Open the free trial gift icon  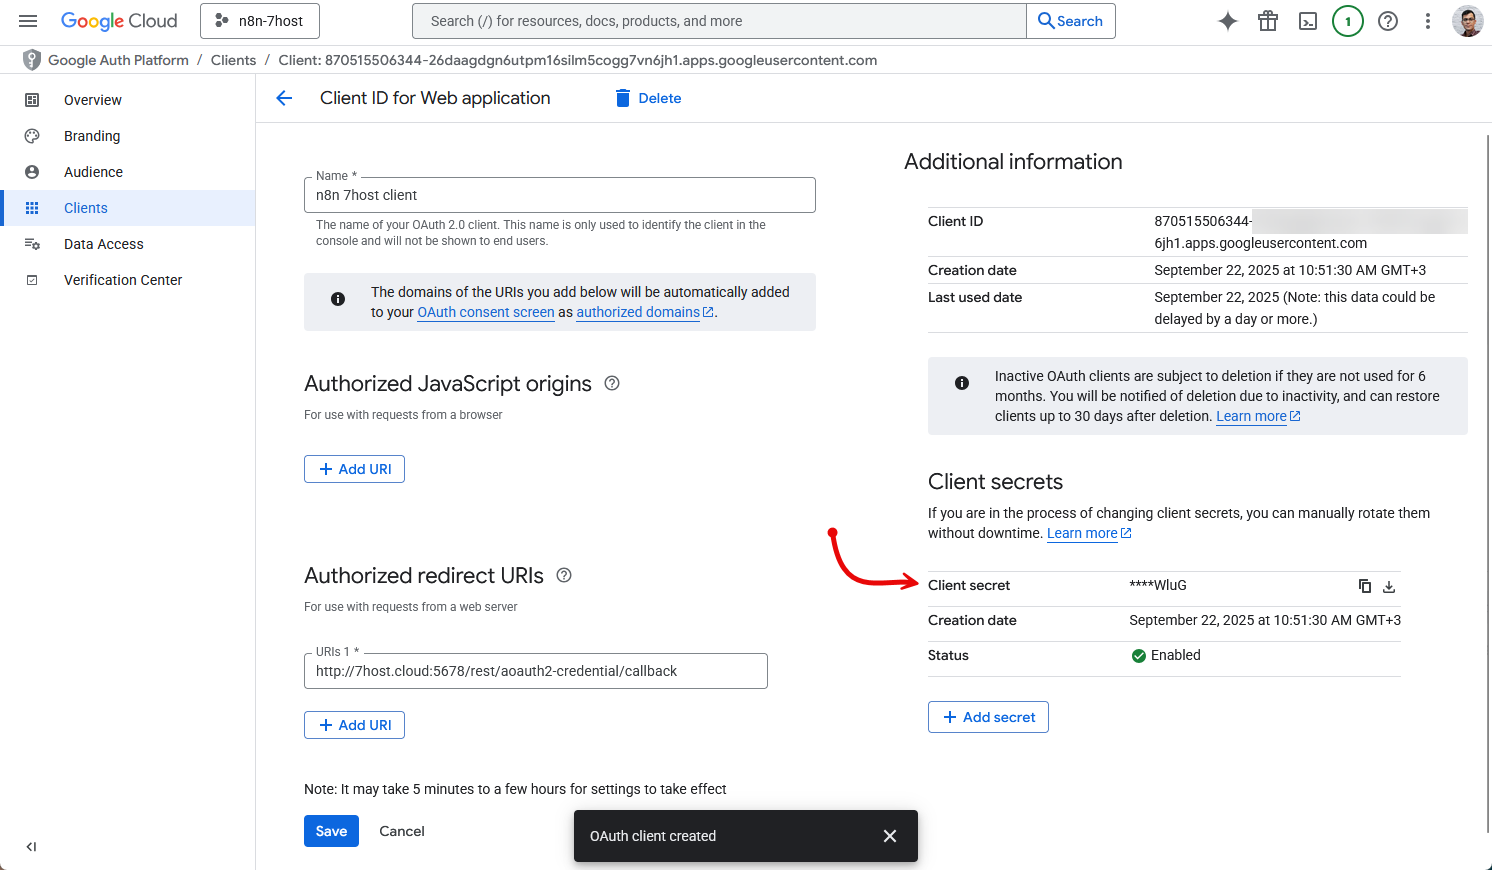(1268, 21)
